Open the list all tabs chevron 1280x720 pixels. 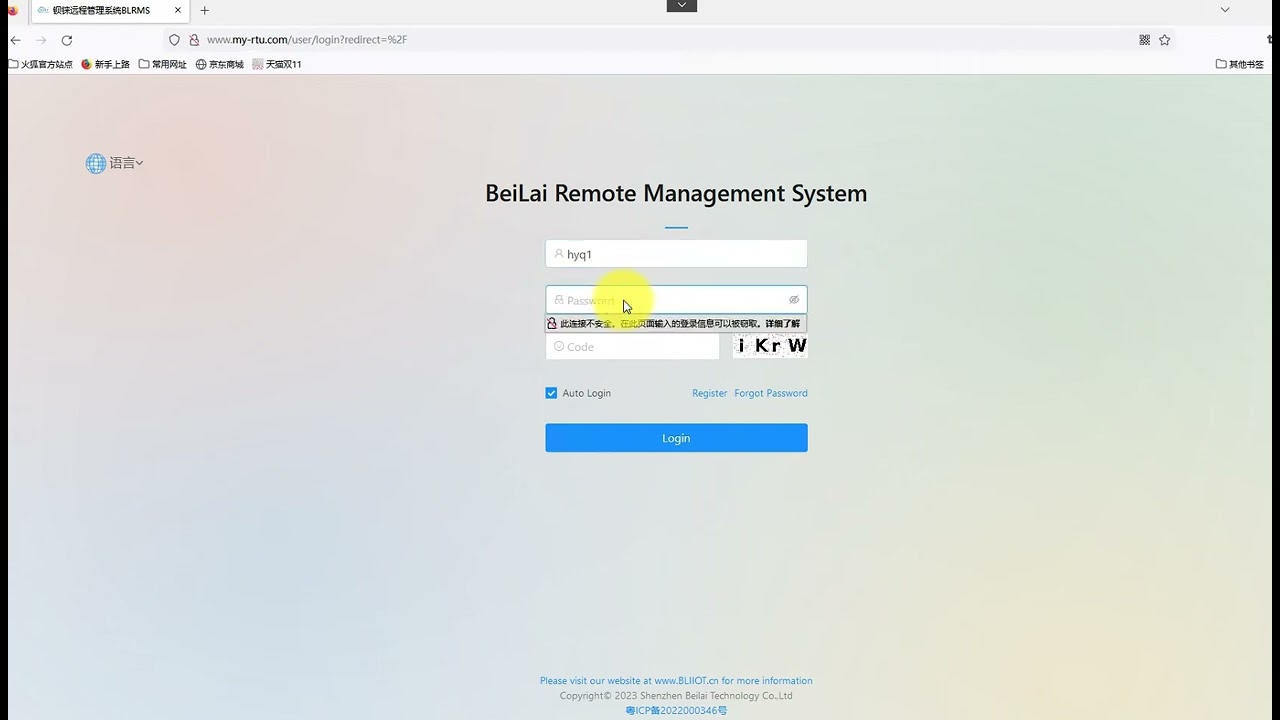[x=1225, y=10]
